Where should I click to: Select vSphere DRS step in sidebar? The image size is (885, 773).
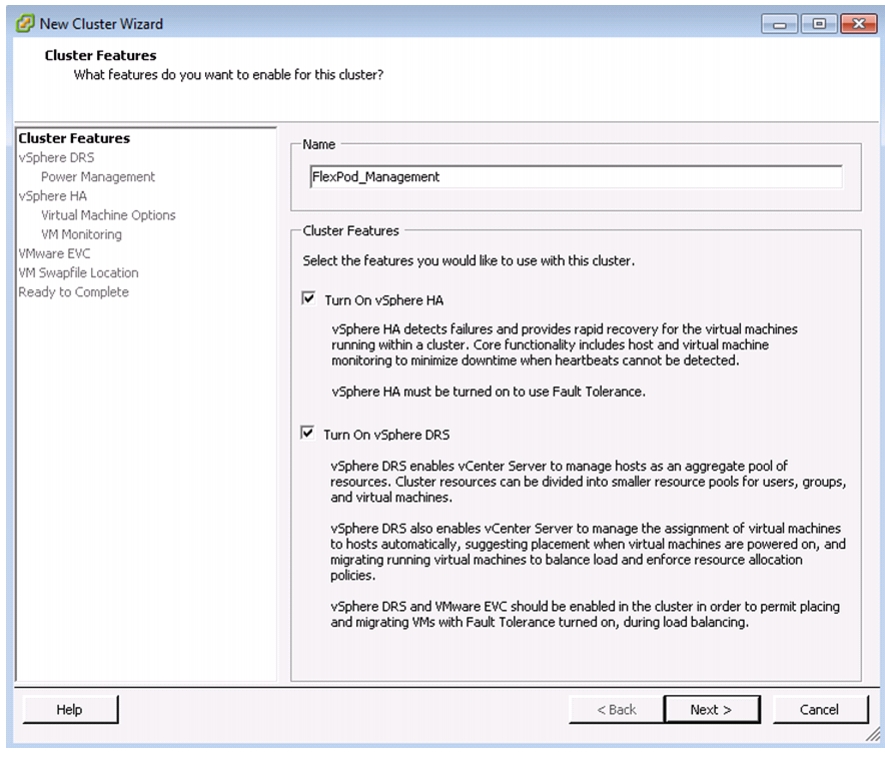click(x=56, y=157)
